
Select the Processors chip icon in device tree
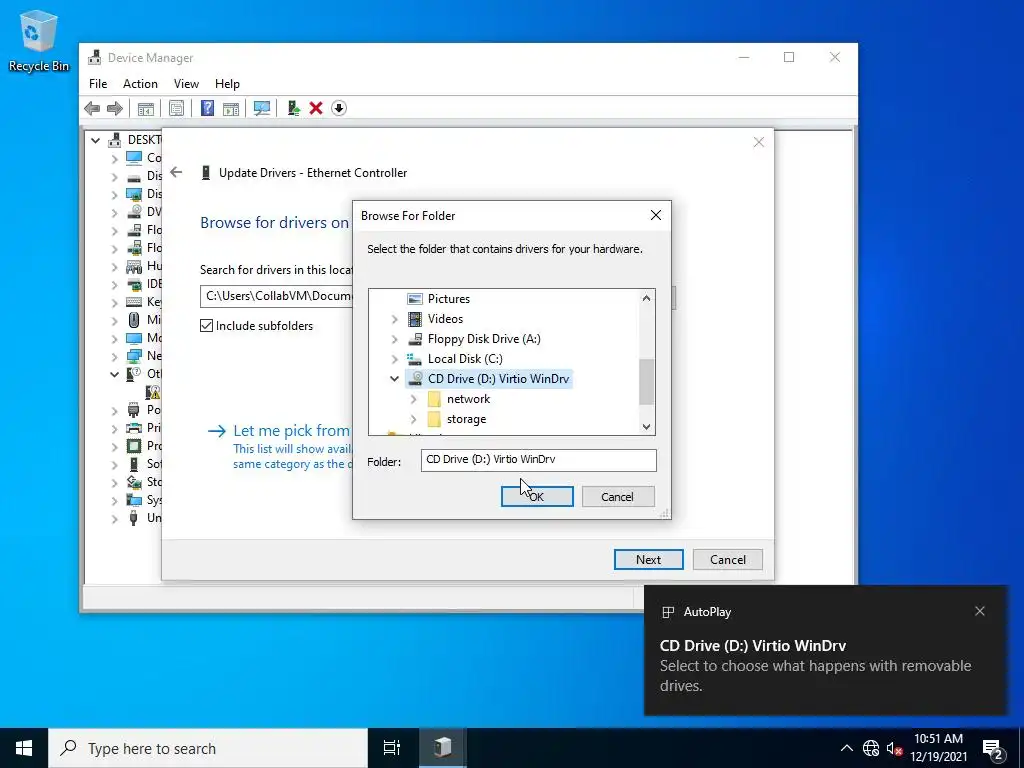coord(134,446)
